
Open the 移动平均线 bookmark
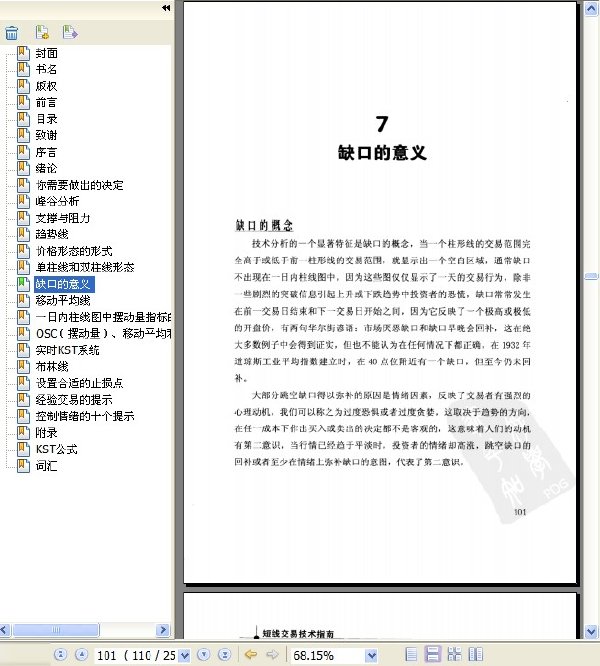[63, 300]
